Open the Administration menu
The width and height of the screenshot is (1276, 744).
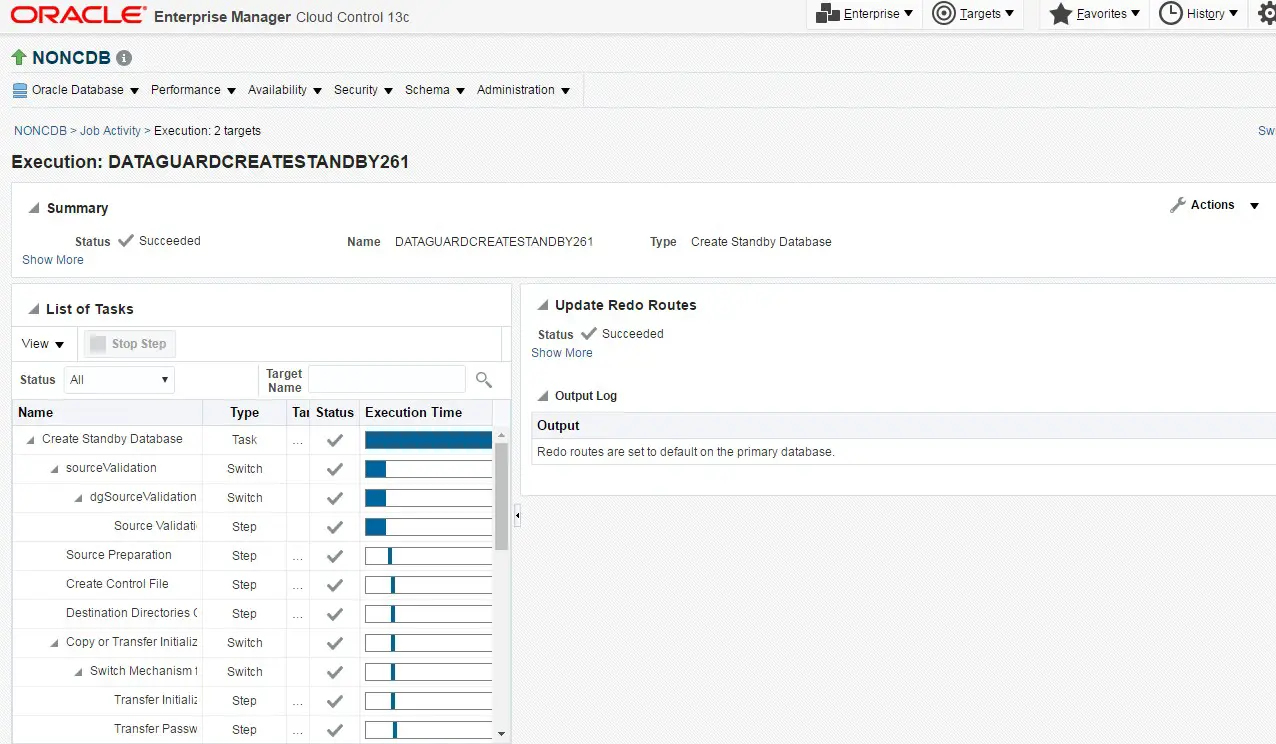[x=523, y=90]
